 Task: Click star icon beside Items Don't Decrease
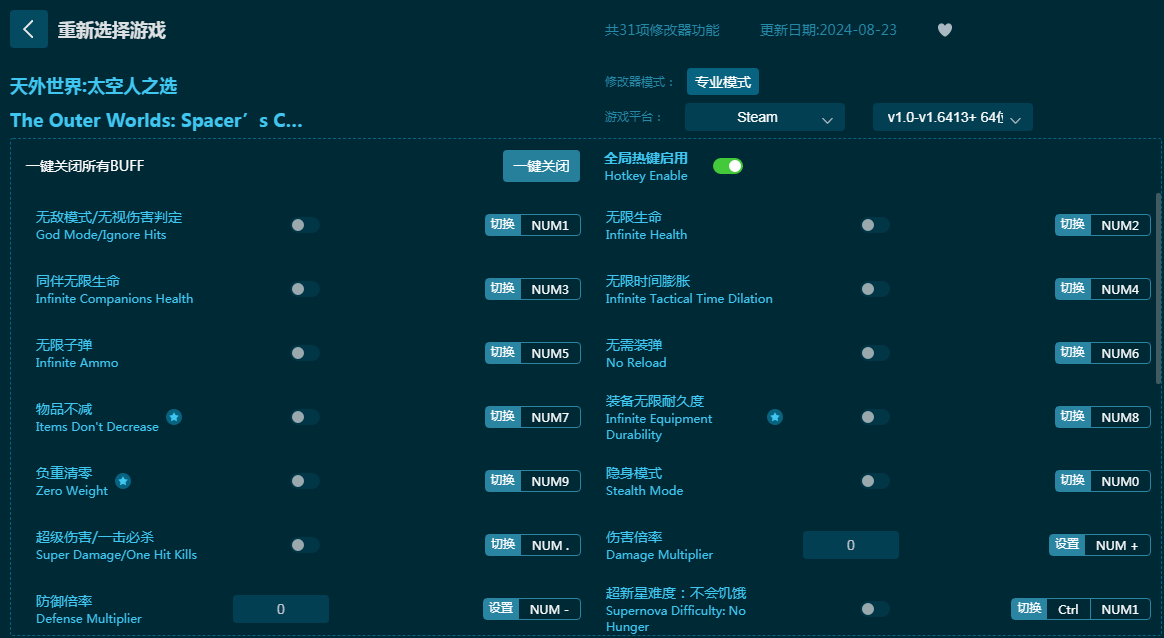pos(174,417)
